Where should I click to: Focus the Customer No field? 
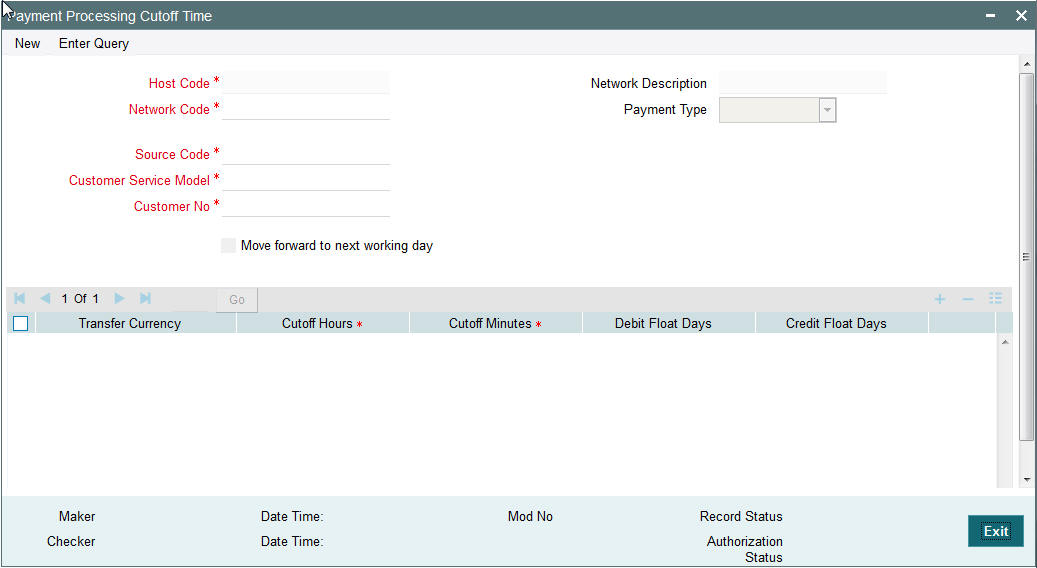click(x=306, y=206)
